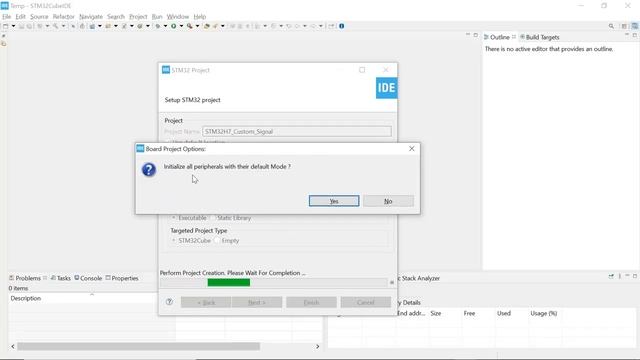
Task: Select the C/C++ perspective icon
Action: click(x=635, y=26)
